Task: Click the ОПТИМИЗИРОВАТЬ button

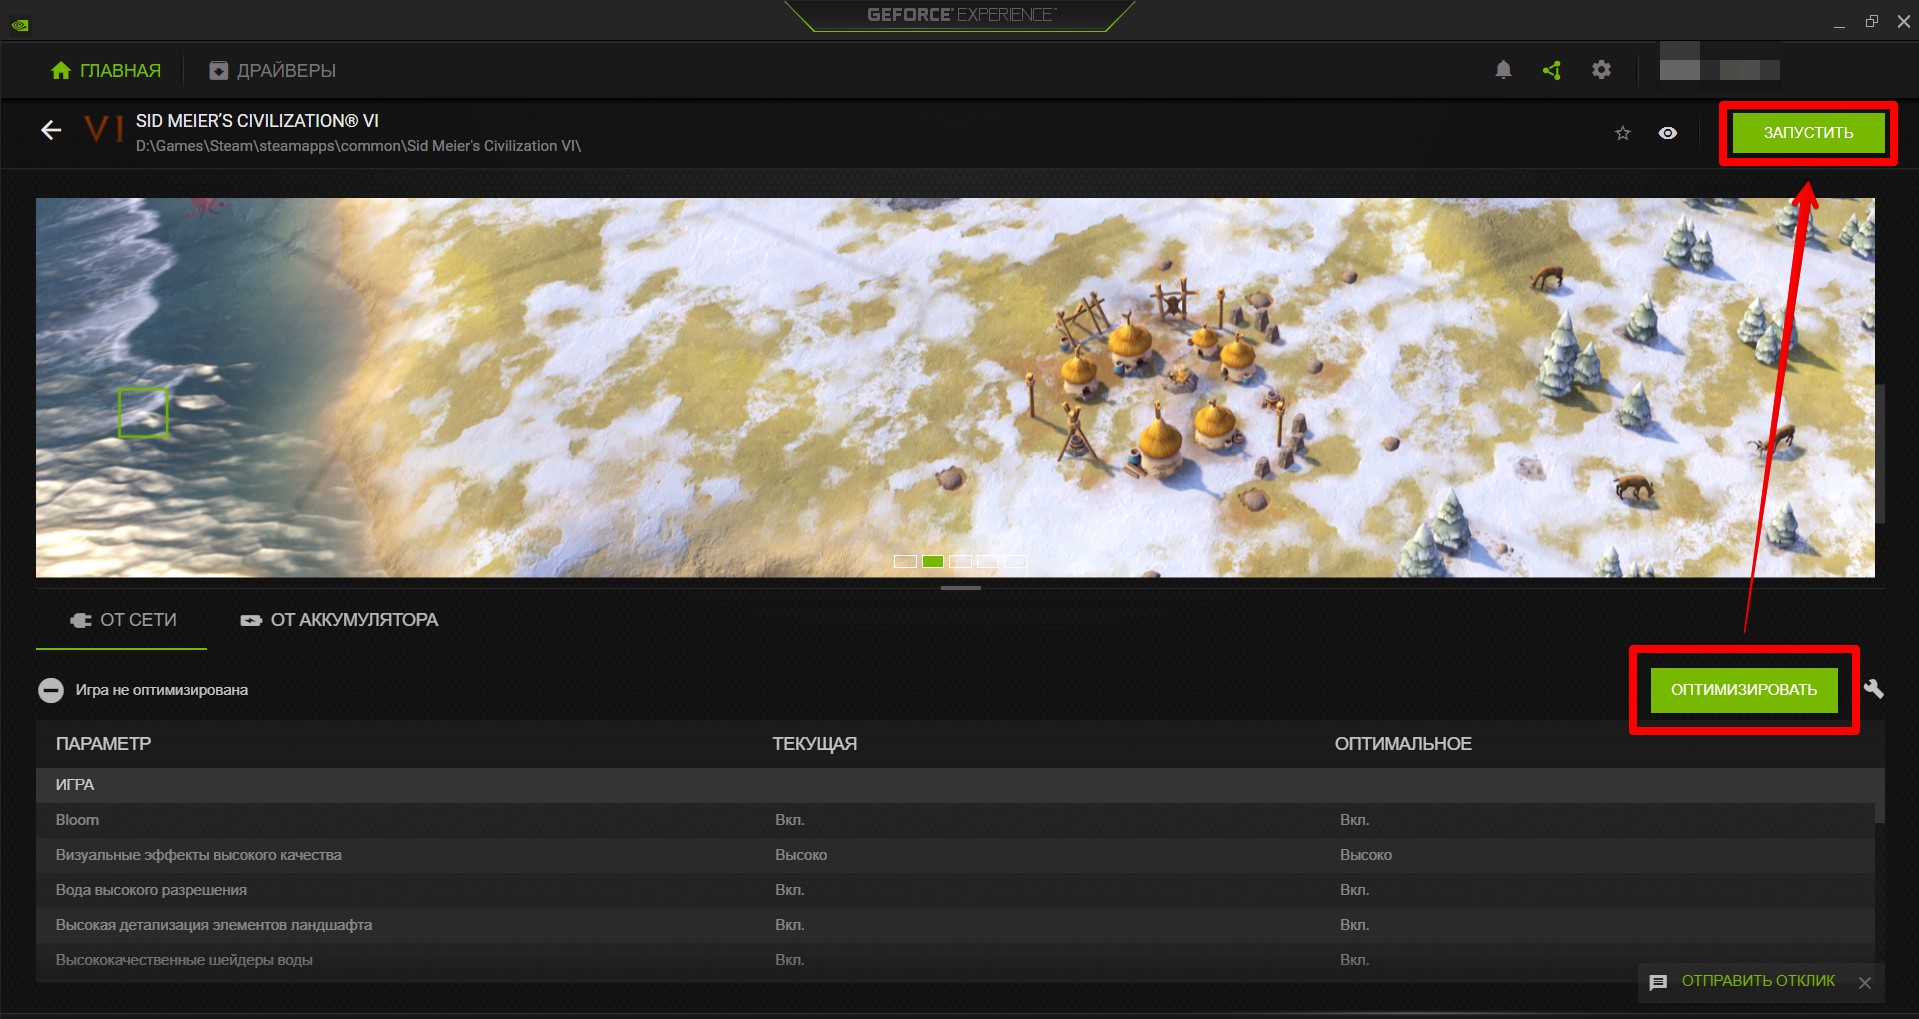Action: tap(1743, 690)
